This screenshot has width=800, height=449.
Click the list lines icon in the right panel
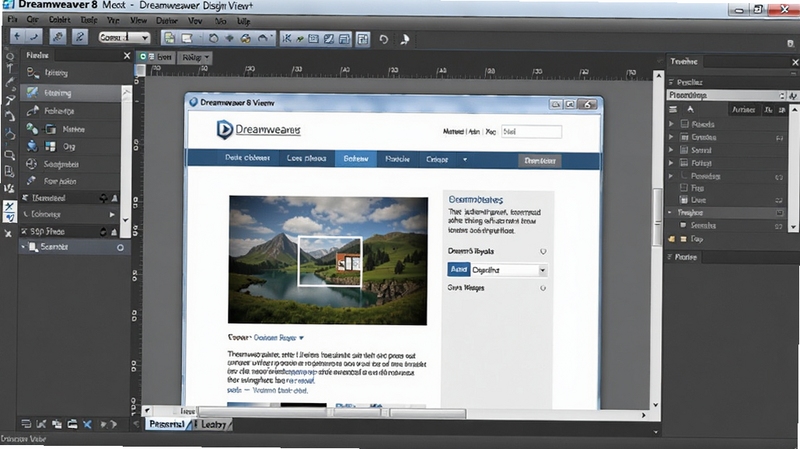[673, 109]
